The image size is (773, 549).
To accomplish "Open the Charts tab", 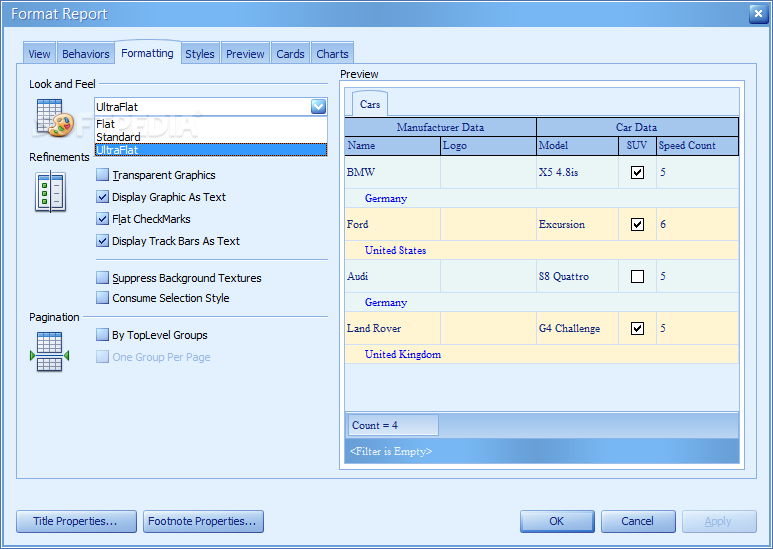I will pos(332,54).
